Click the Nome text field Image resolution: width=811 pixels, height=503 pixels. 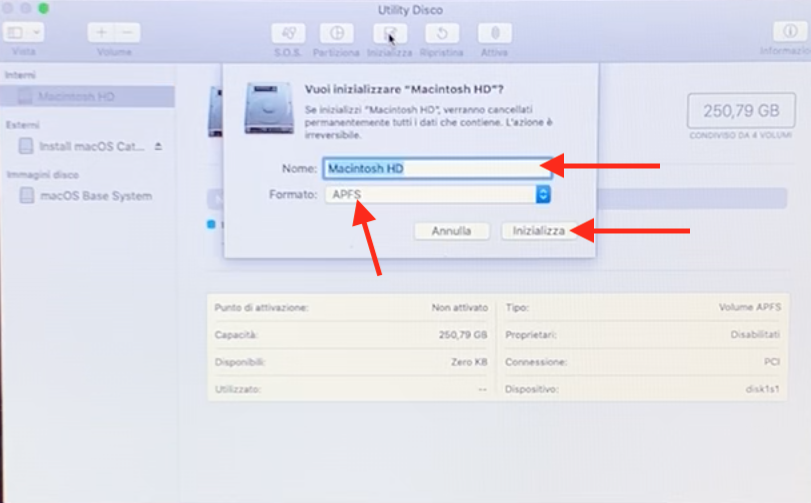point(438,169)
